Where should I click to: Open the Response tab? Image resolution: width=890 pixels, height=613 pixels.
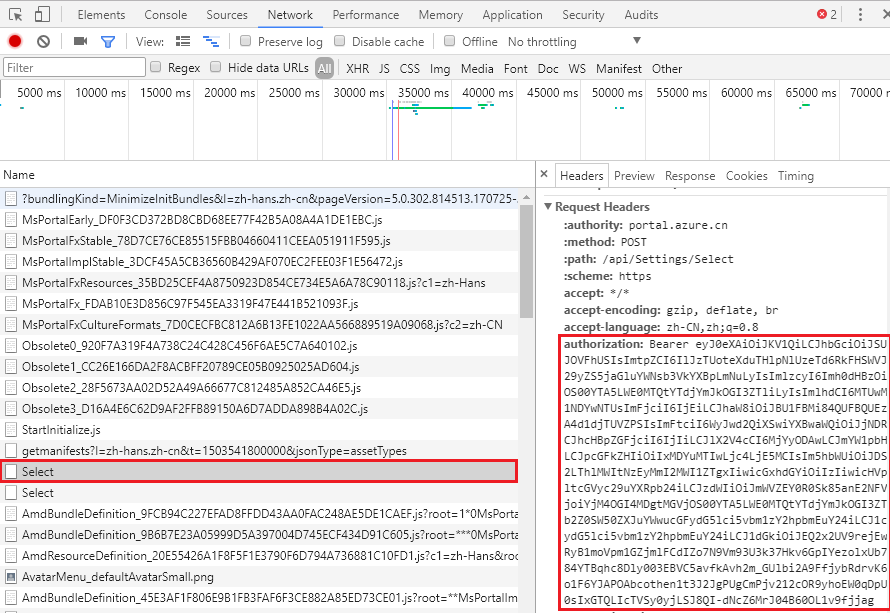690,176
